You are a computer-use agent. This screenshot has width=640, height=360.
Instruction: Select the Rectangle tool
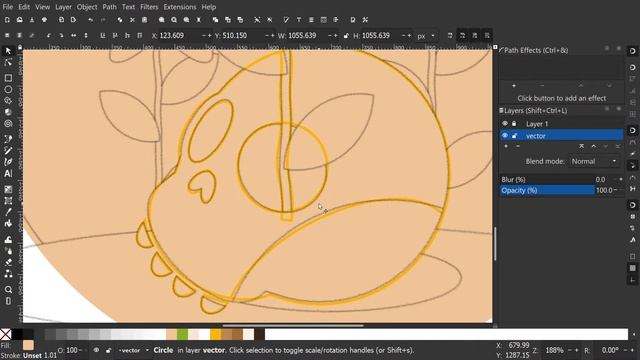(8, 78)
